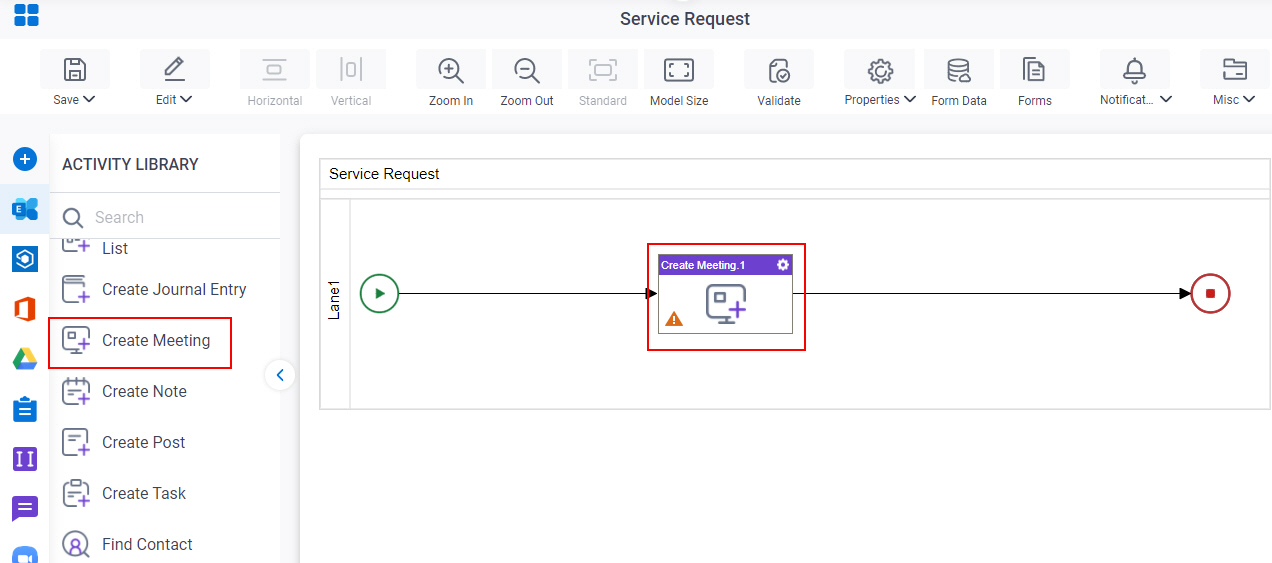The height and width of the screenshot is (563, 1272).
Task: Expand the Save dropdown arrow
Action: coord(89,99)
